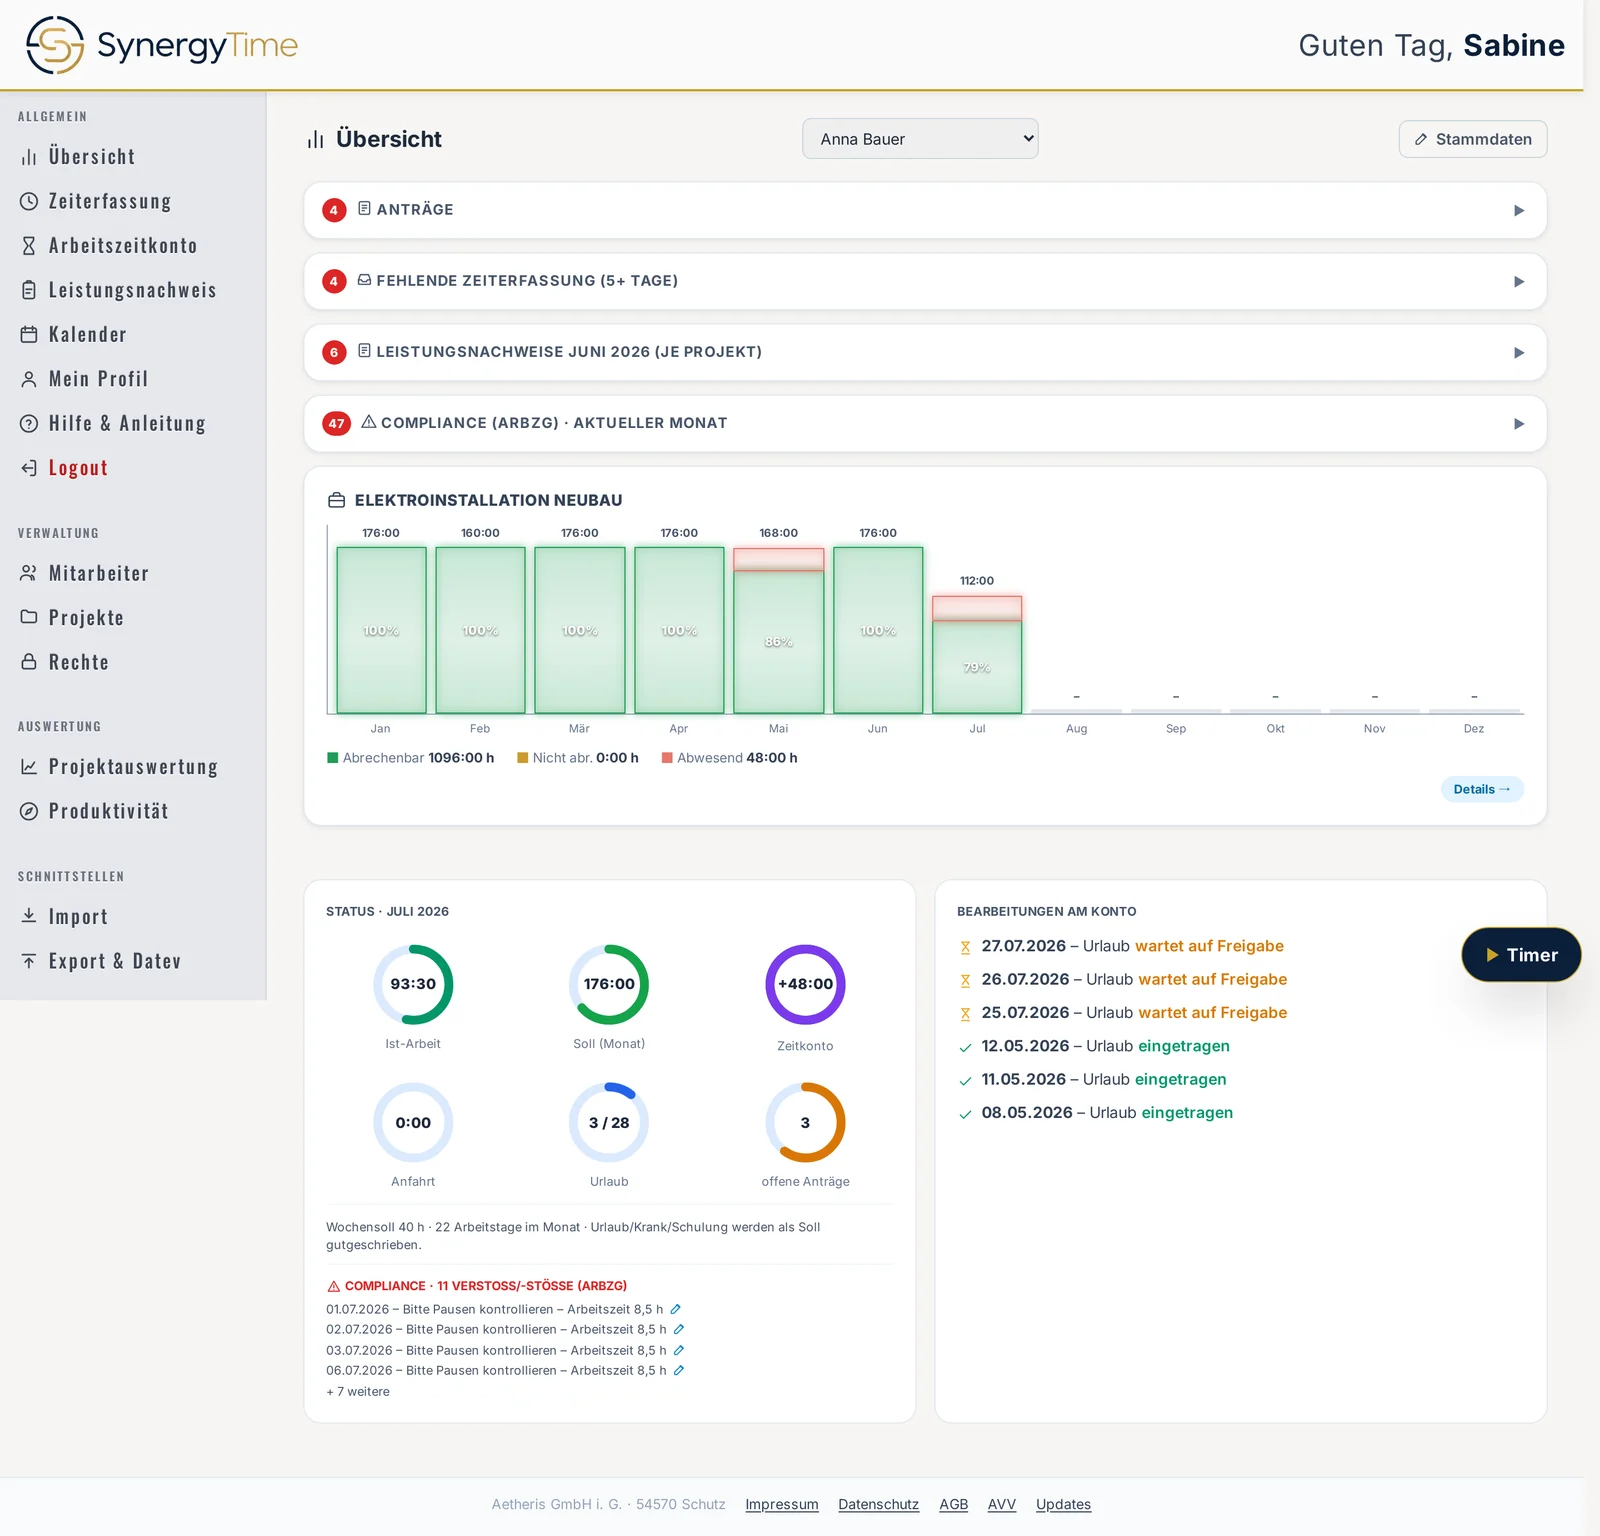Edit compliance entry for 01.07.2026
The width and height of the screenshot is (1600, 1536).
pos(676,1309)
